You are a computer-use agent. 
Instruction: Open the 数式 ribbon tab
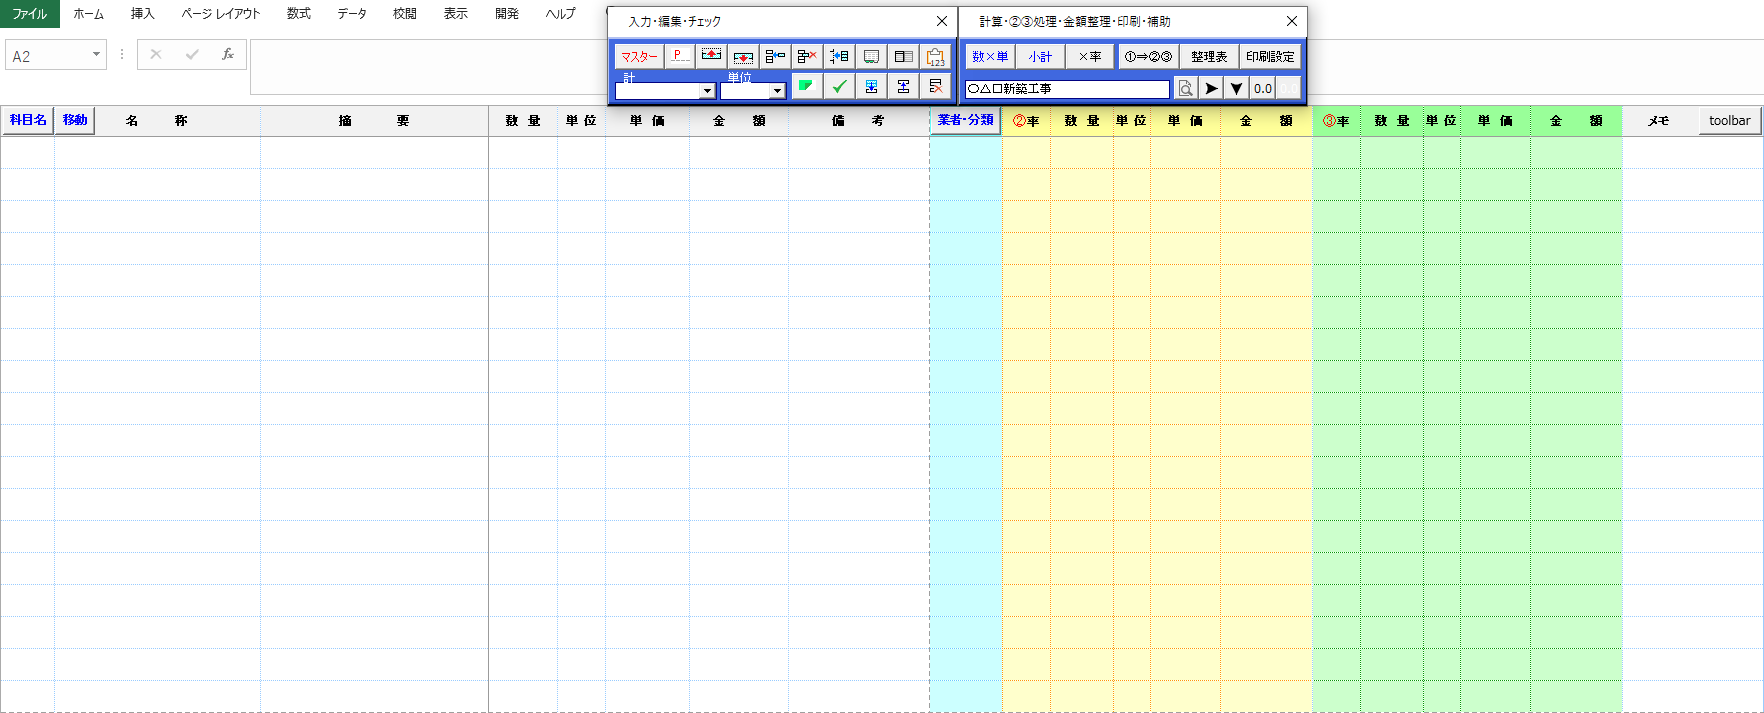click(x=298, y=14)
